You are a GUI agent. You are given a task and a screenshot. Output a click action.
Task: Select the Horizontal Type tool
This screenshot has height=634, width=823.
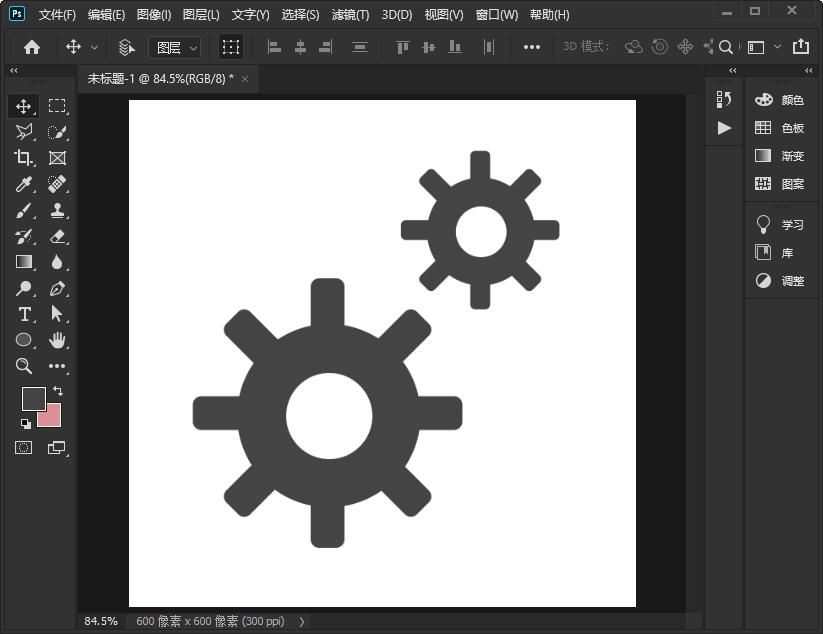click(x=23, y=314)
